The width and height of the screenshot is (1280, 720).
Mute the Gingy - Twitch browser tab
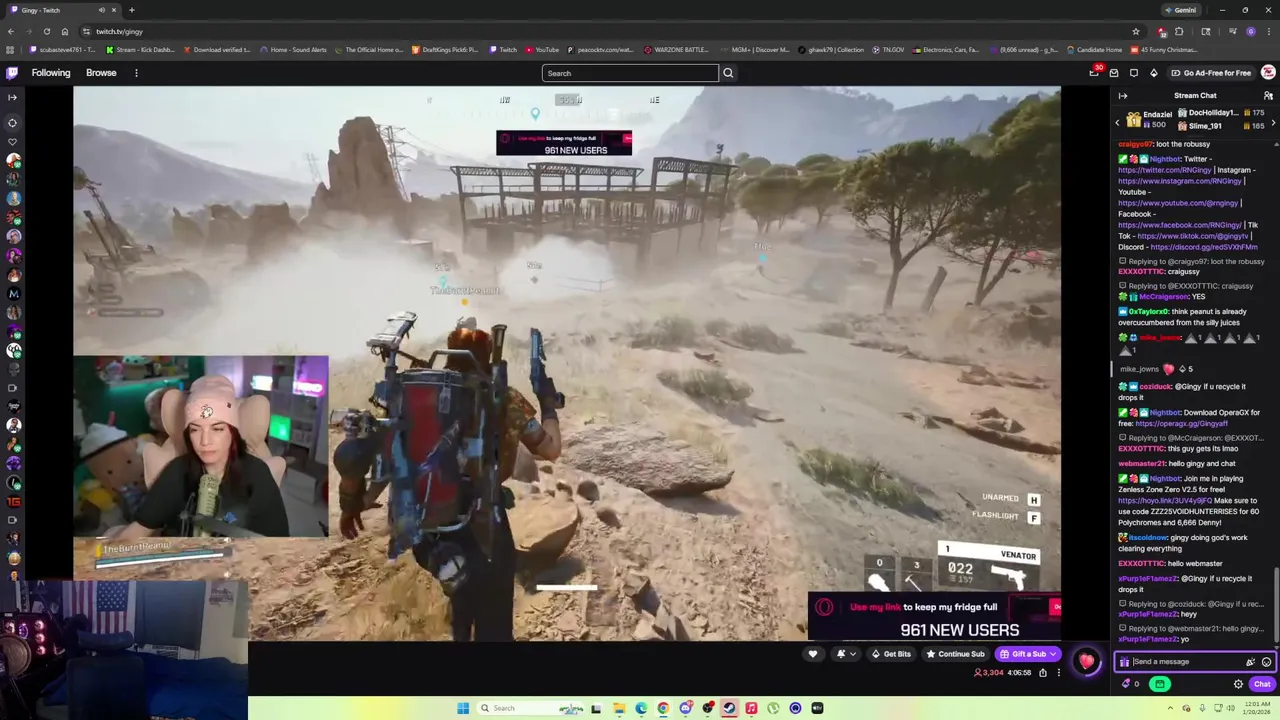(x=102, y=10)
